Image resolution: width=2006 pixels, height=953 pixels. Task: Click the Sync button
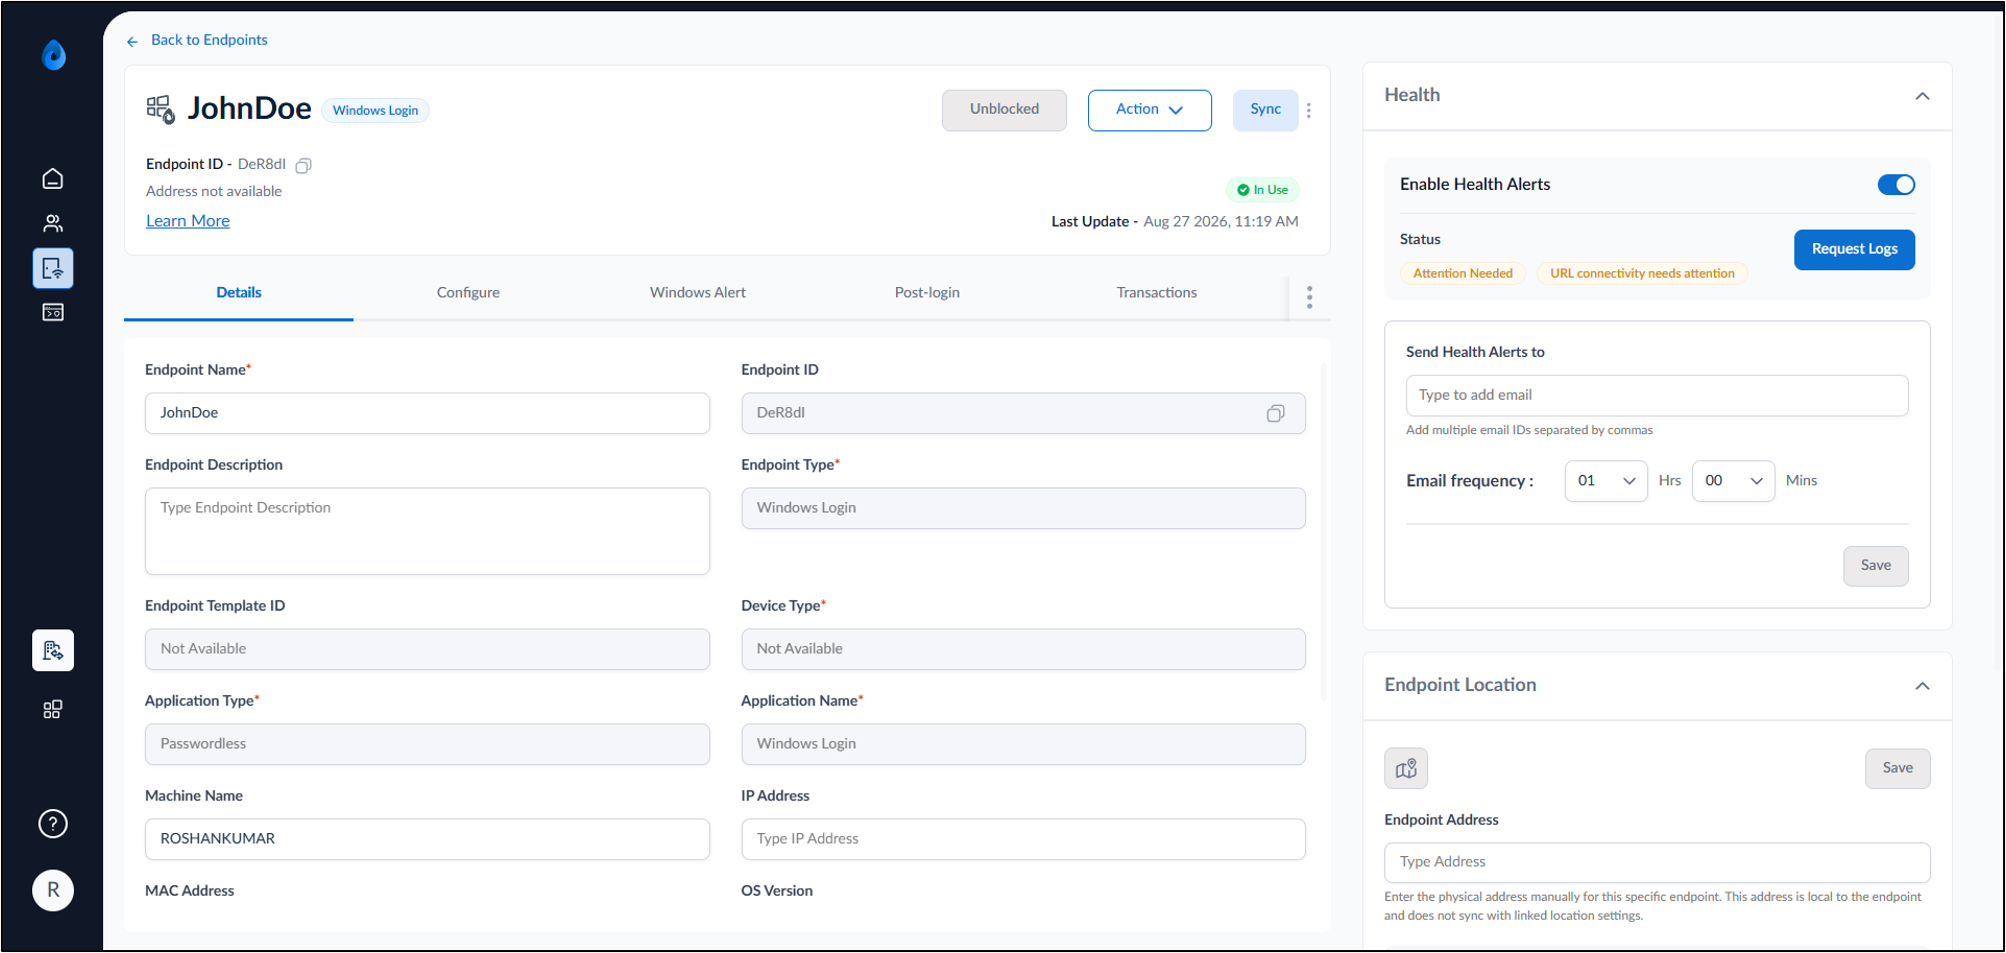click(x=1265, y=110)
